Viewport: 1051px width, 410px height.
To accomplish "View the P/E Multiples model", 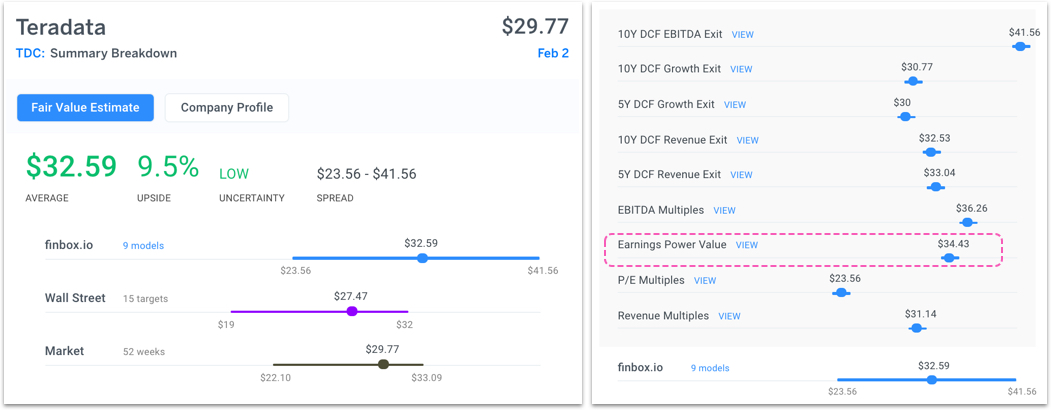I will (704, 281).
